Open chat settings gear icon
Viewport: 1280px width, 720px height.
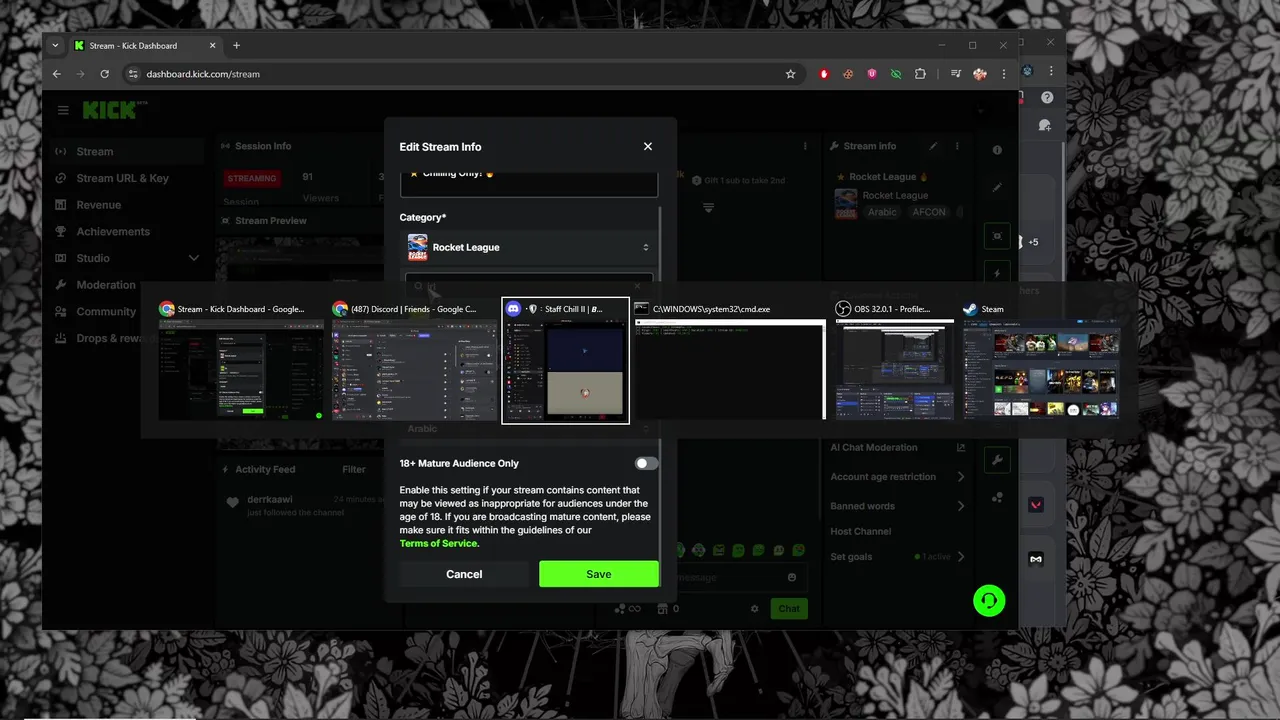tap(755, 608)
